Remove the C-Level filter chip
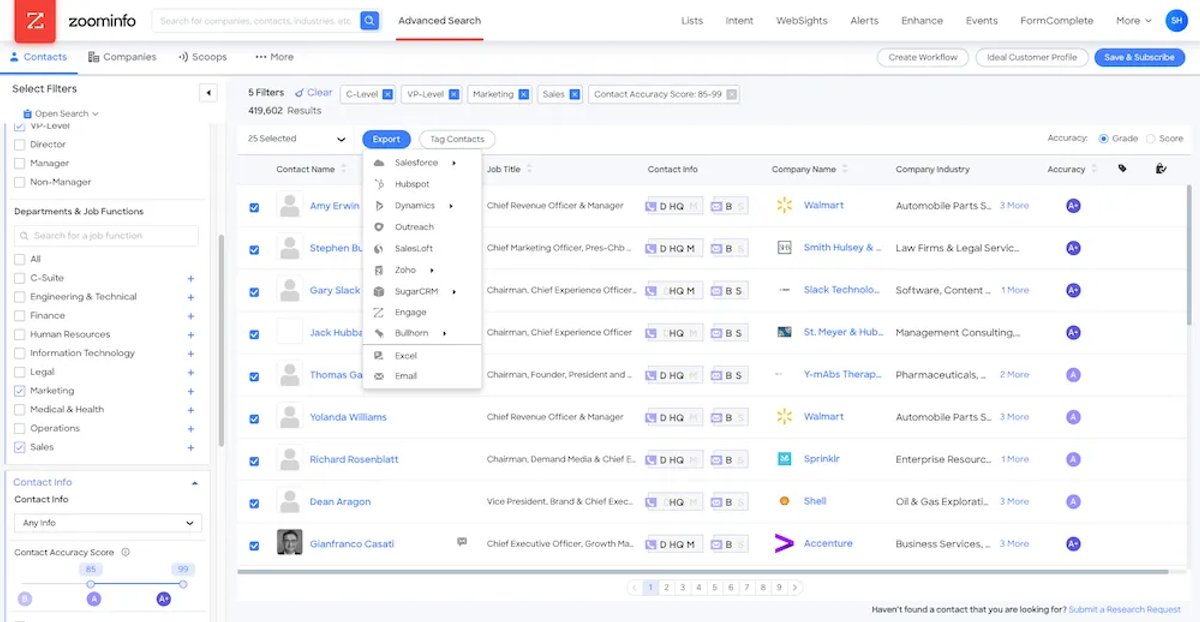Image resolution: width=1200 pixels, height=622 pixels. point(388,94)
